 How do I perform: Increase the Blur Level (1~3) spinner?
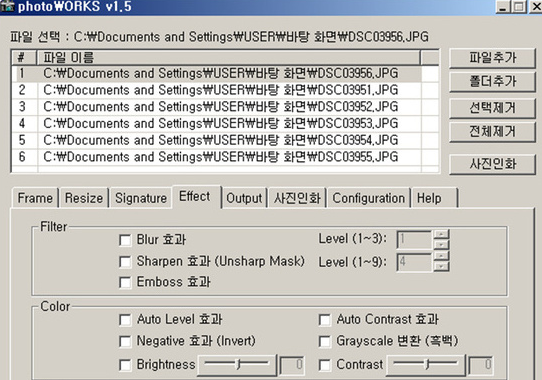[x=441, y=234]
